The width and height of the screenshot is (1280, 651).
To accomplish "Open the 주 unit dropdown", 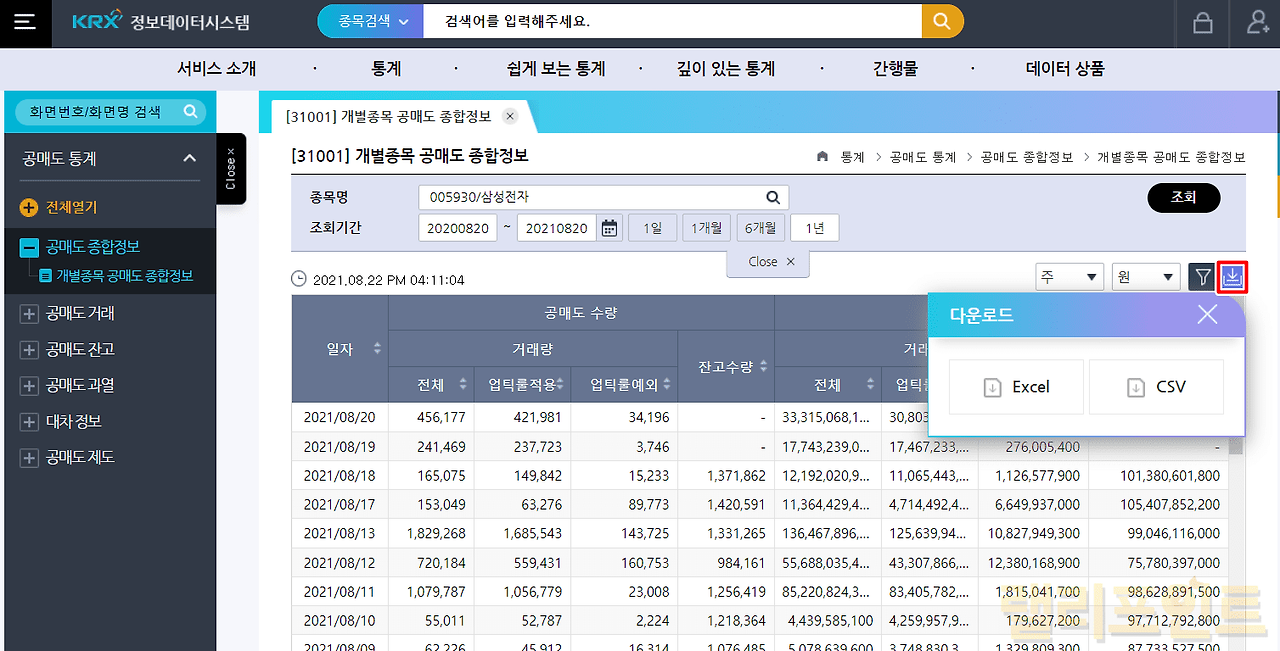I will coord(1069,277).
